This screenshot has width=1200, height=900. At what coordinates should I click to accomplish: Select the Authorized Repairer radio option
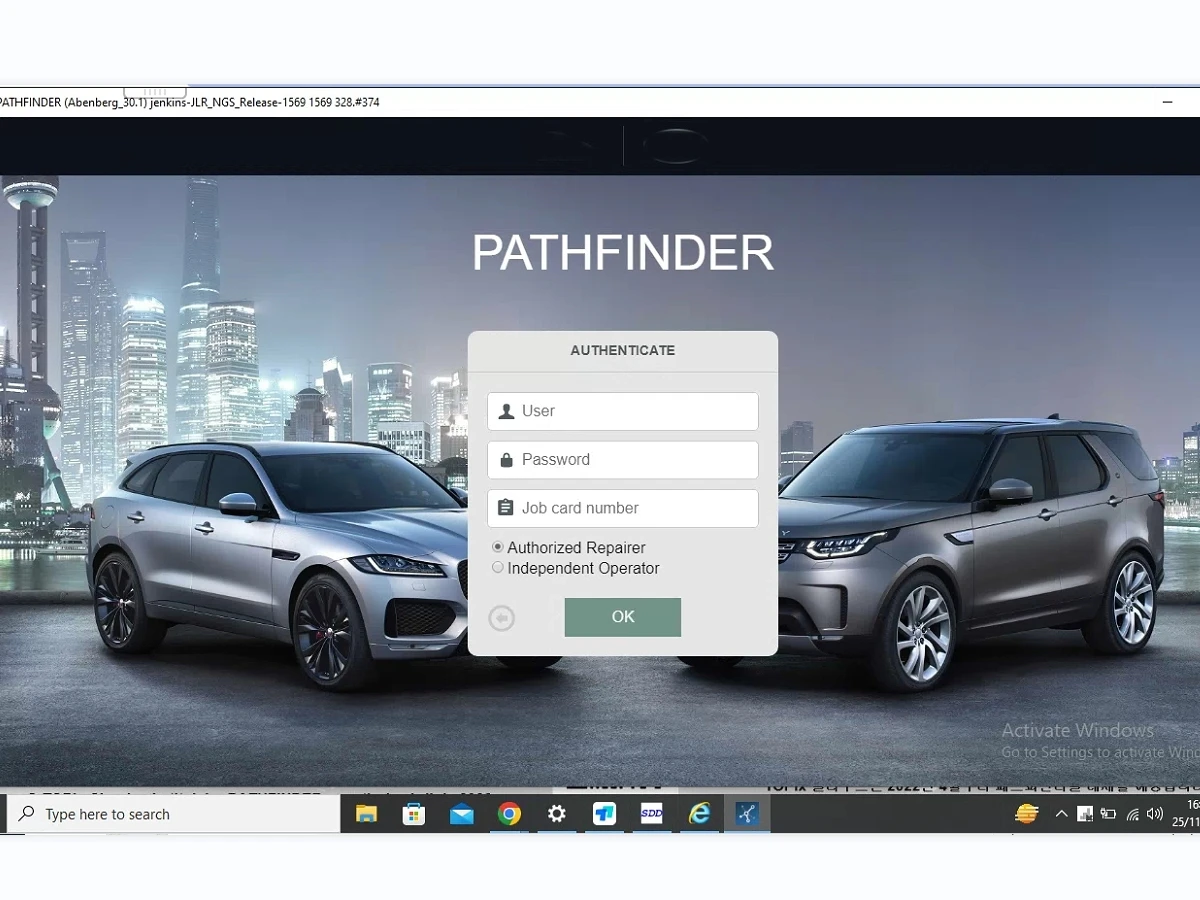[498, 547]
